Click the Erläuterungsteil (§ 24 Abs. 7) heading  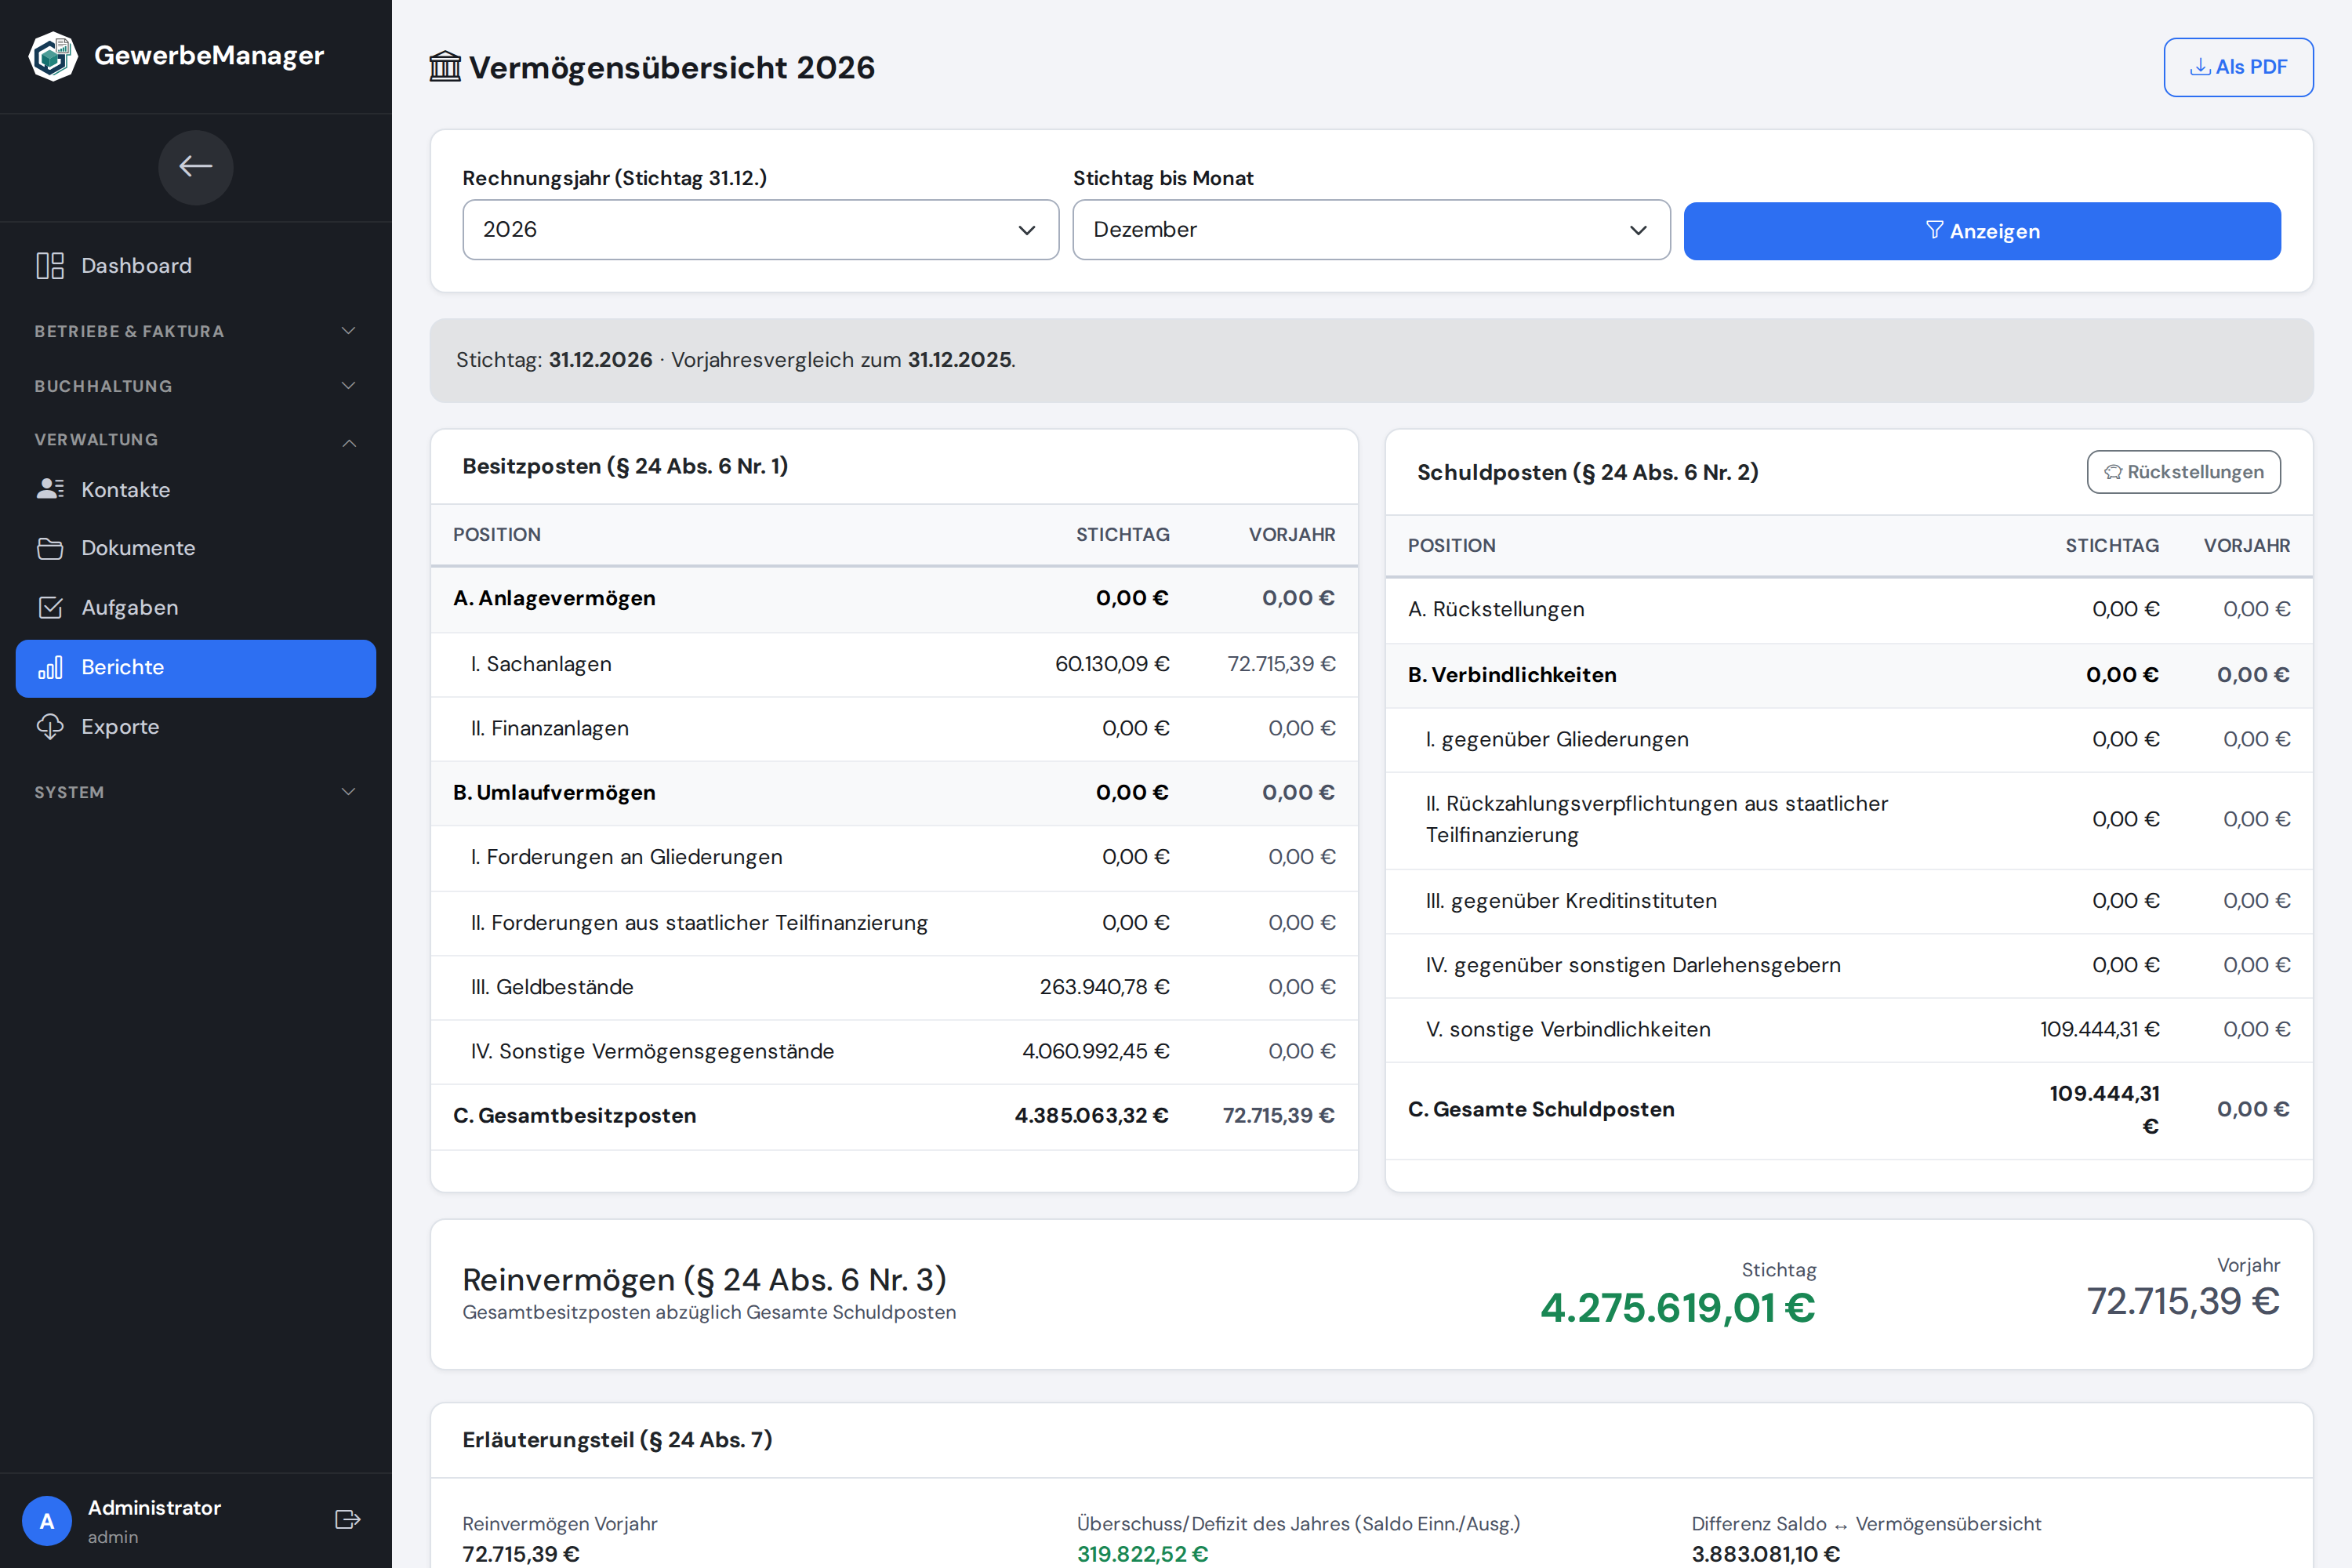(617, 1440)
